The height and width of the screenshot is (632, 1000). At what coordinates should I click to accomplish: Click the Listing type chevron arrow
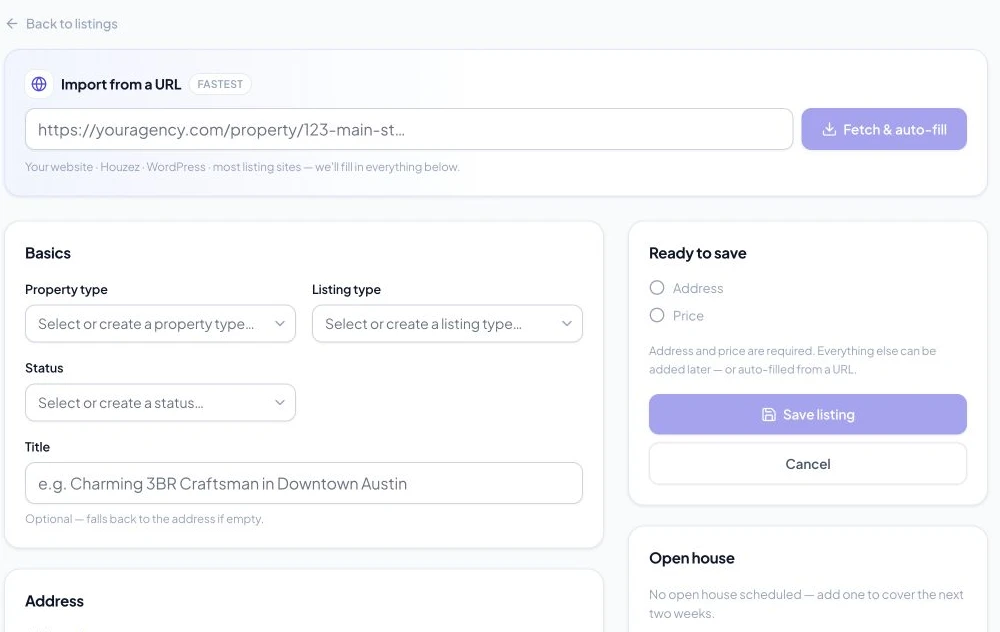click(566, 323)
